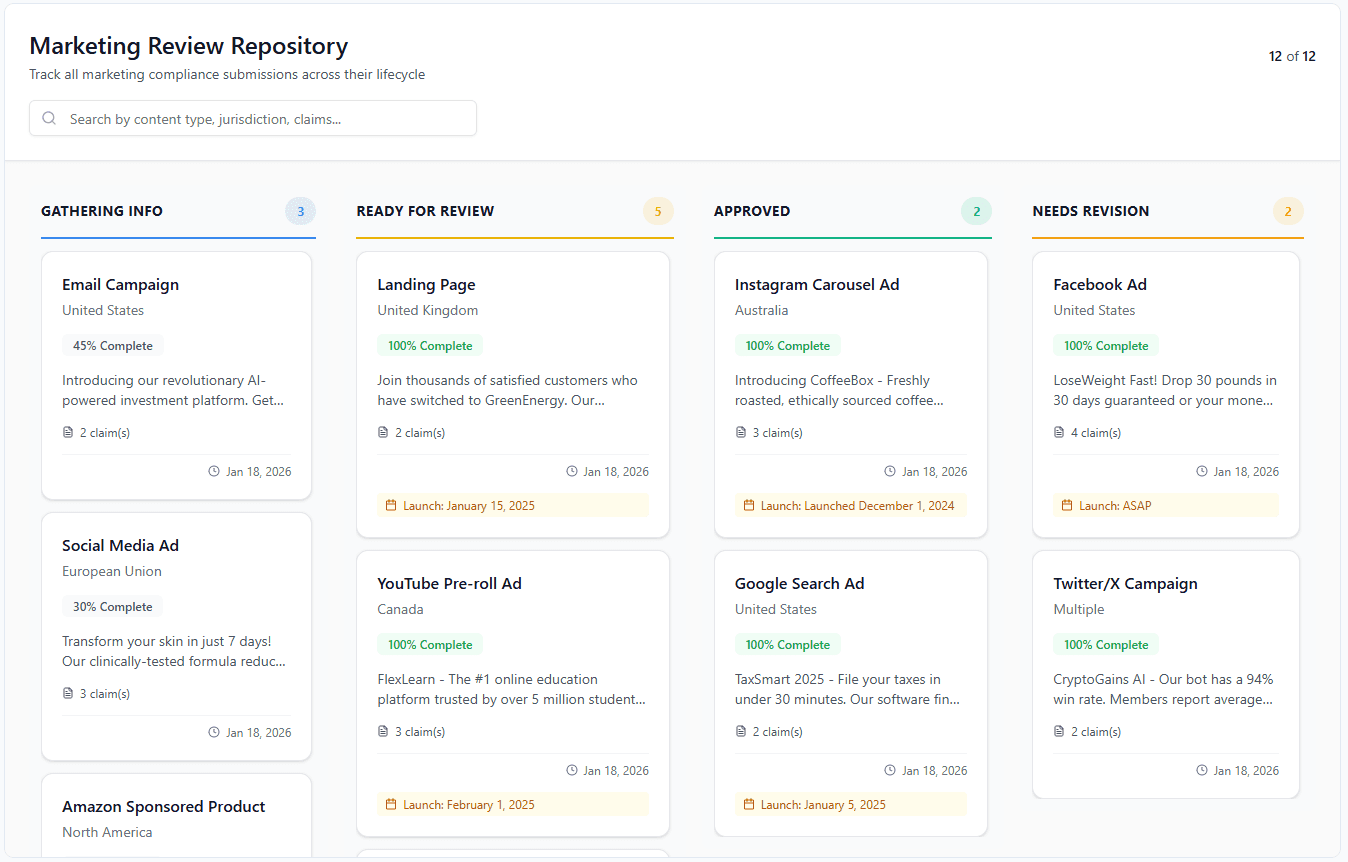Click 100% Complete badge on Facebook Ad
The height and width of the screenshot is (862, 1348).
(x=1106, y=346)
